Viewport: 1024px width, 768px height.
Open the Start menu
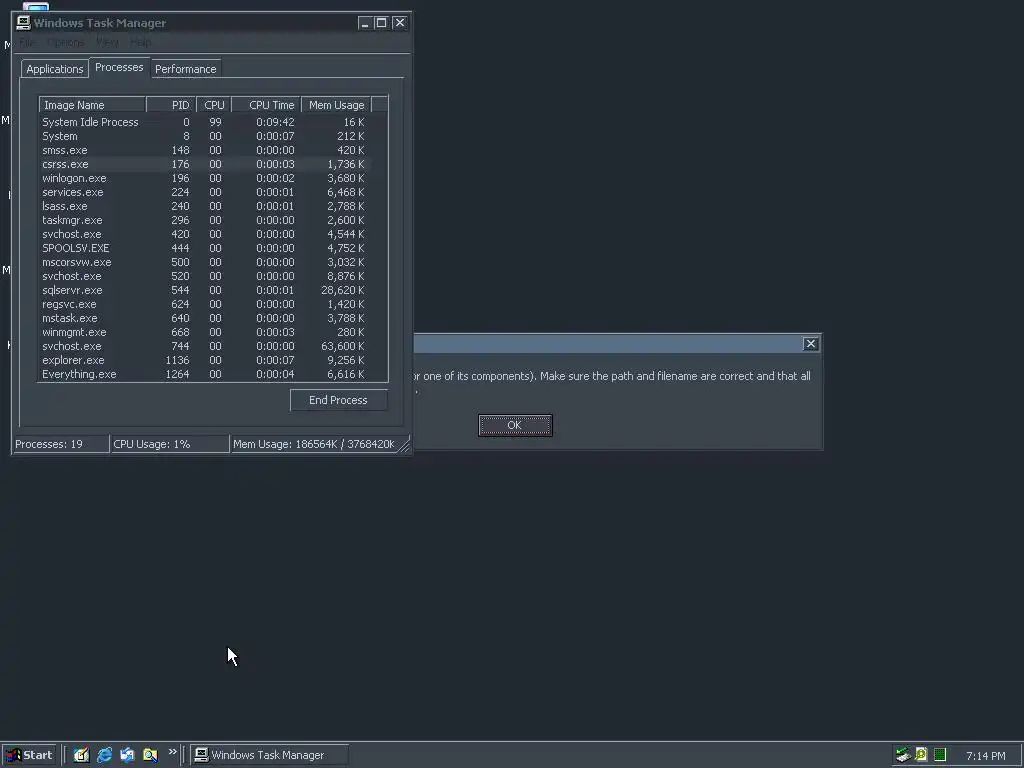tap(29, 755)
